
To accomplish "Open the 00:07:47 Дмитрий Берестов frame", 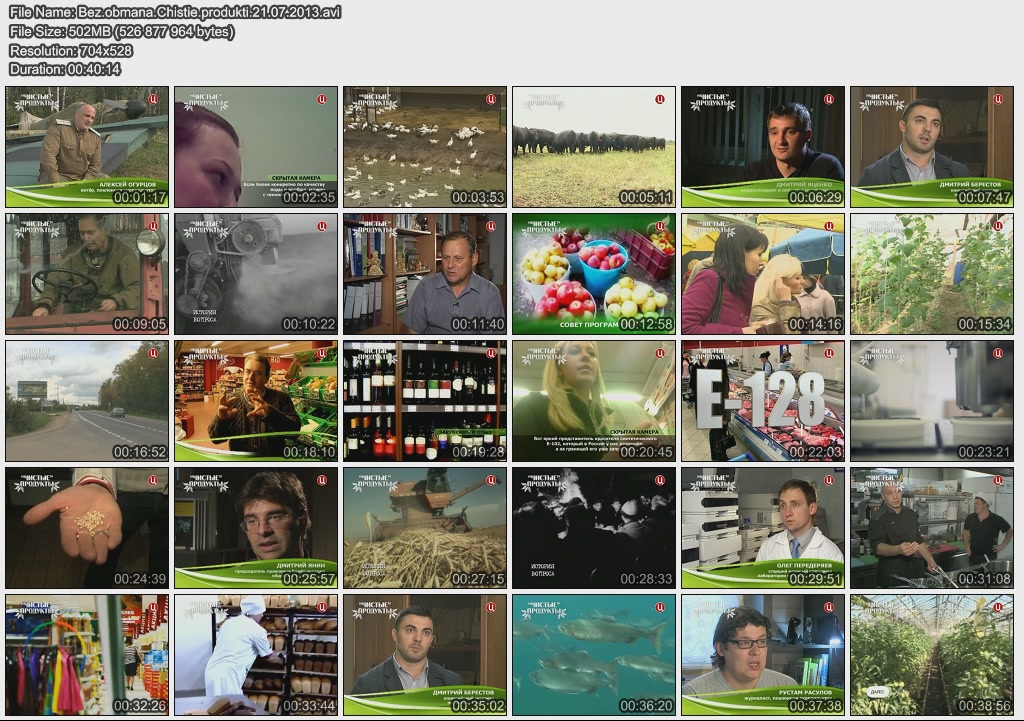I will [x=931, y=147].
